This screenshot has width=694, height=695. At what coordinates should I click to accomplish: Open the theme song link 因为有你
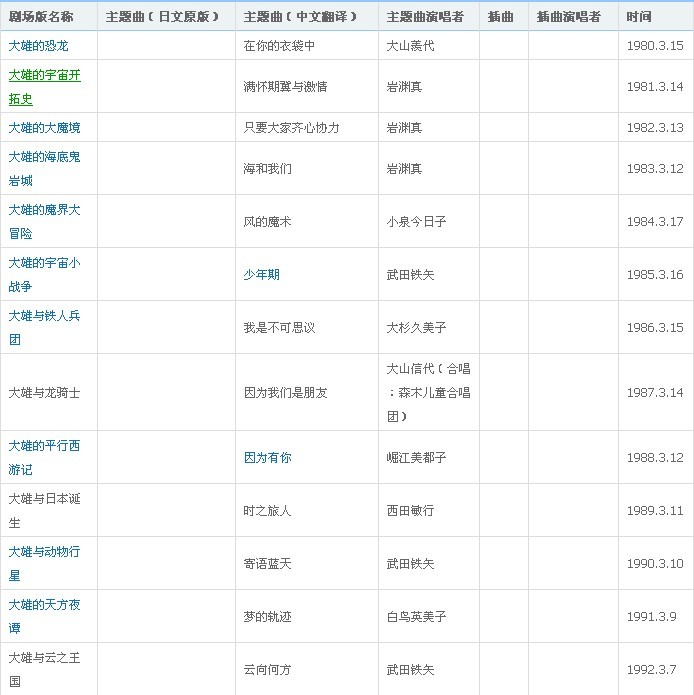267,458
